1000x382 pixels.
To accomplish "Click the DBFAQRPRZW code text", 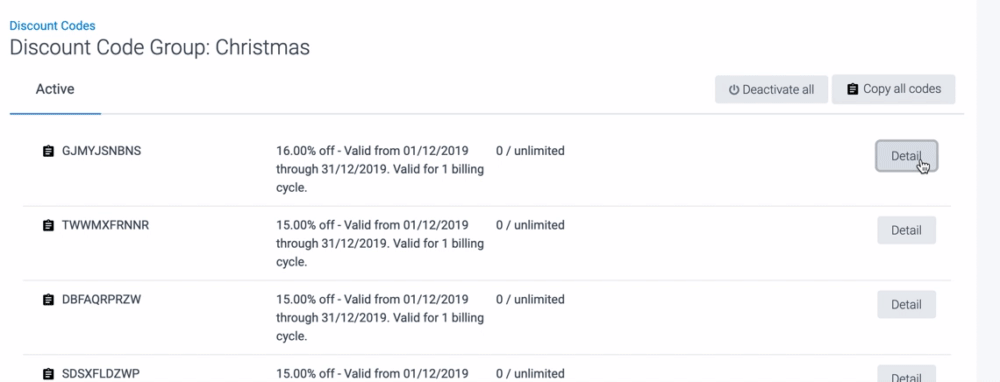I will pyautogui.click(x=101, y=299).
